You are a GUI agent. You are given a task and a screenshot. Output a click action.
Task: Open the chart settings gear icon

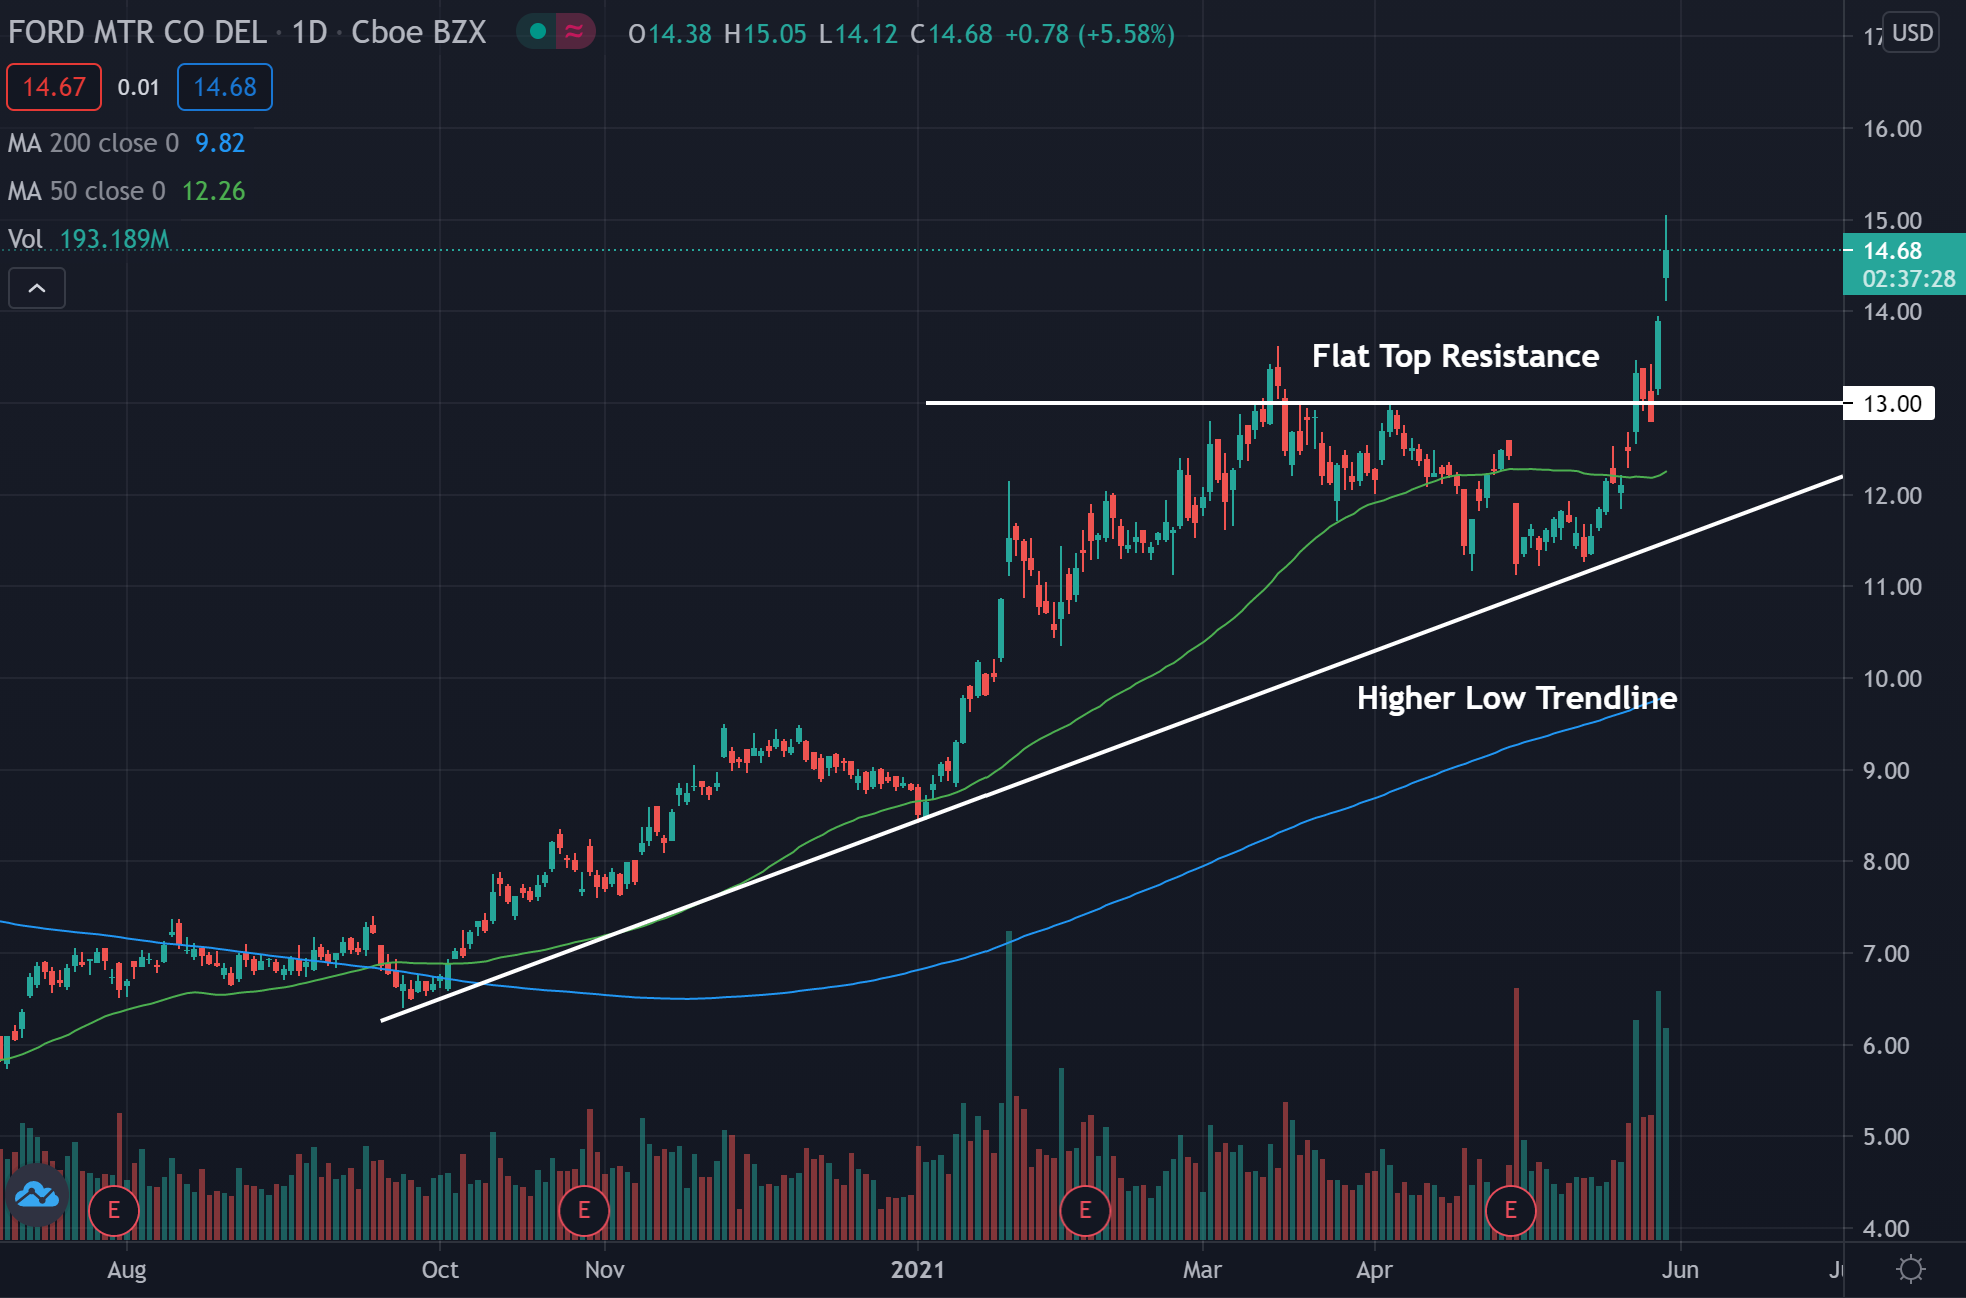pos(1910,1269)
